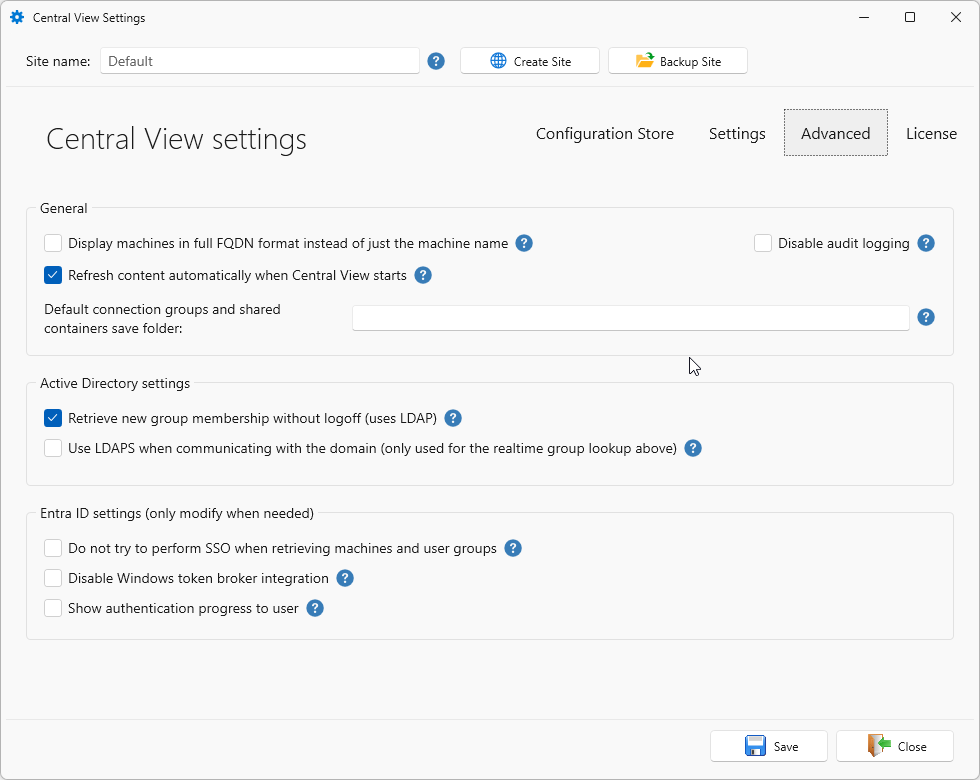
Task: Show help for Retrieve new group membership
Action: click(452, 418)
